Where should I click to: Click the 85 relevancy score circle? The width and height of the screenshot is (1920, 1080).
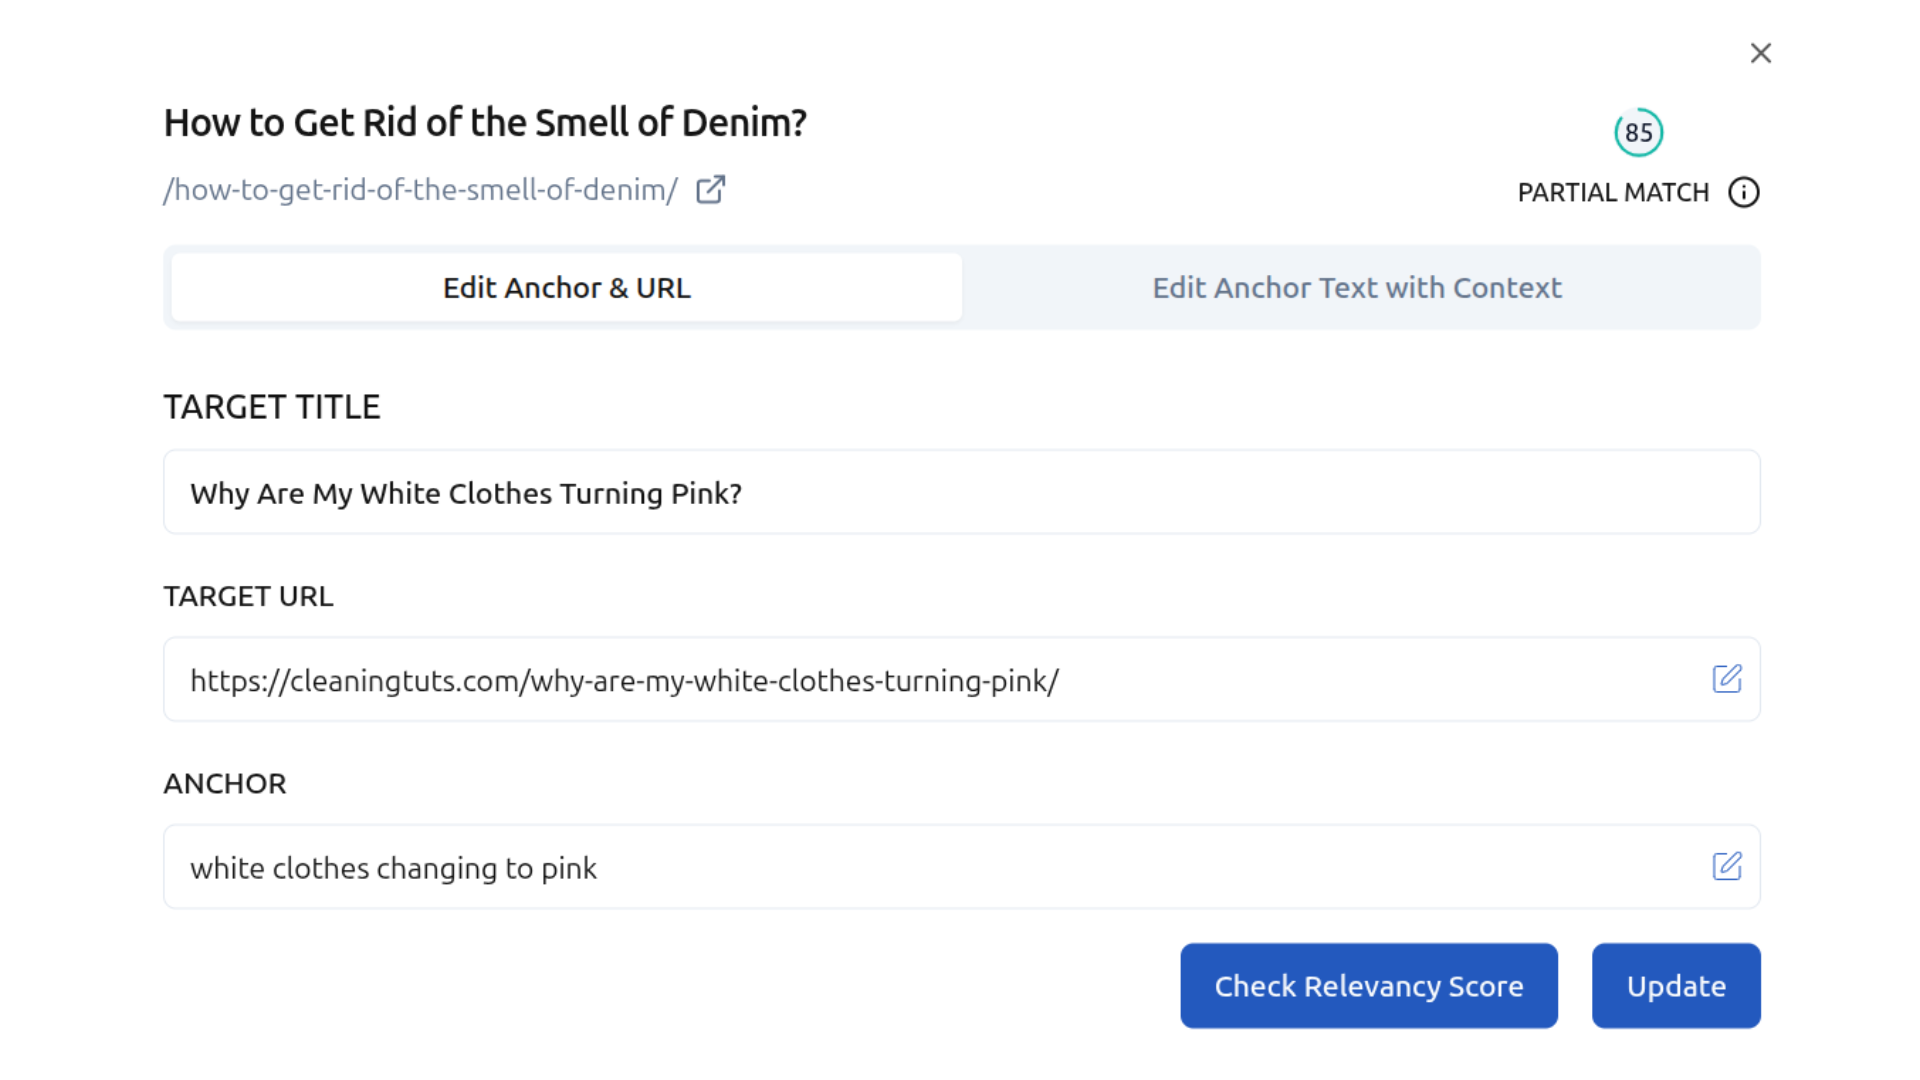pos(1638,132)
